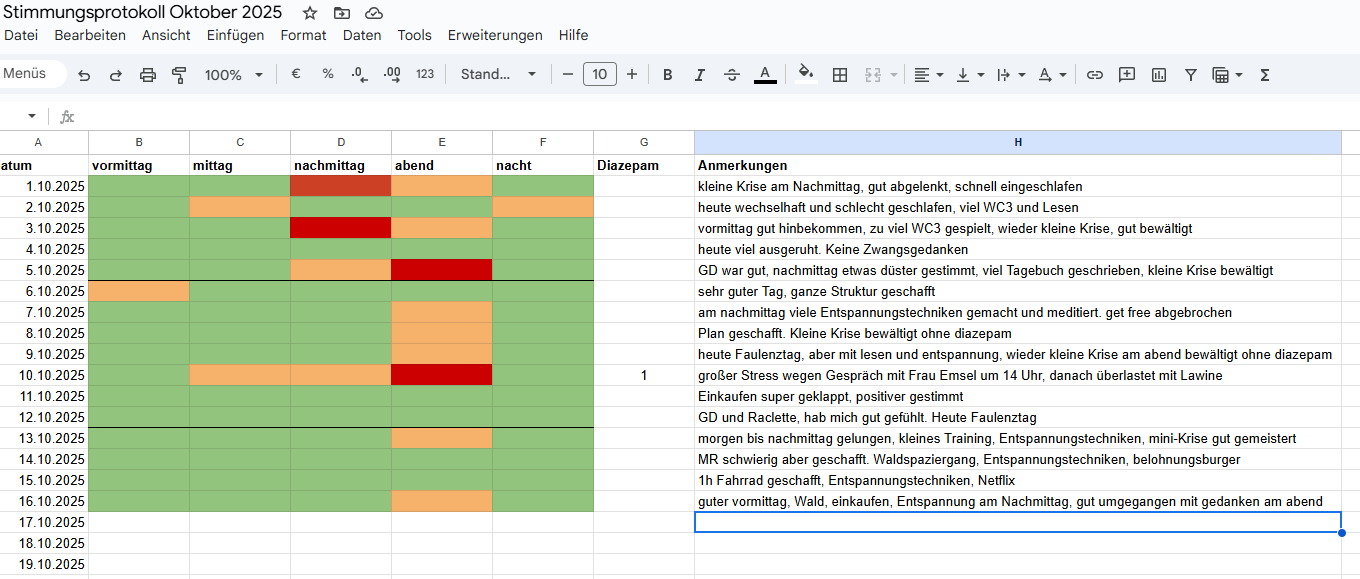
Task: Open the Einfügen menu
Action: [x=235, y=35]
